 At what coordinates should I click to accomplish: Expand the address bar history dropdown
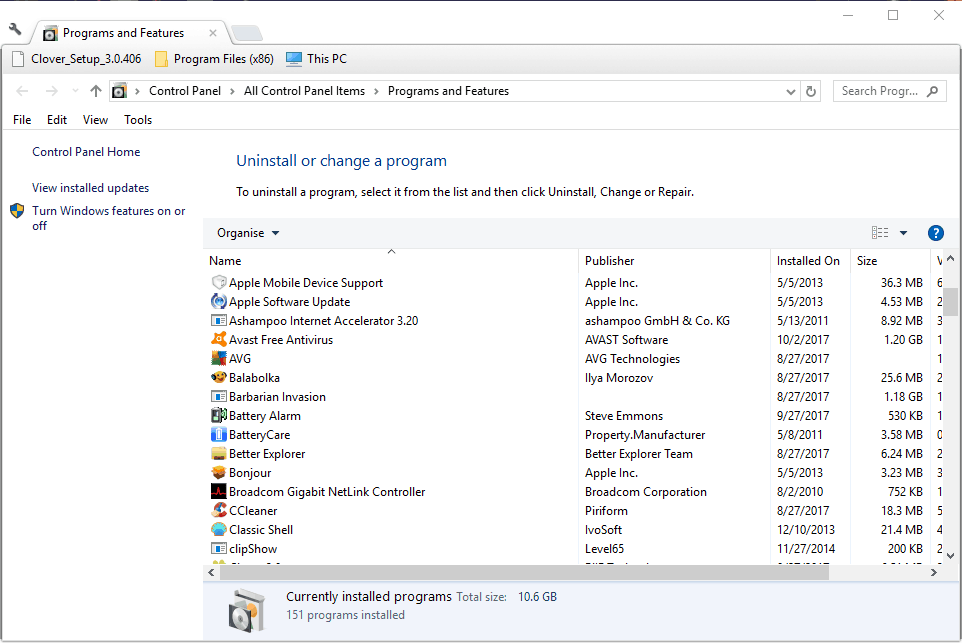click(x=789, y=91)
